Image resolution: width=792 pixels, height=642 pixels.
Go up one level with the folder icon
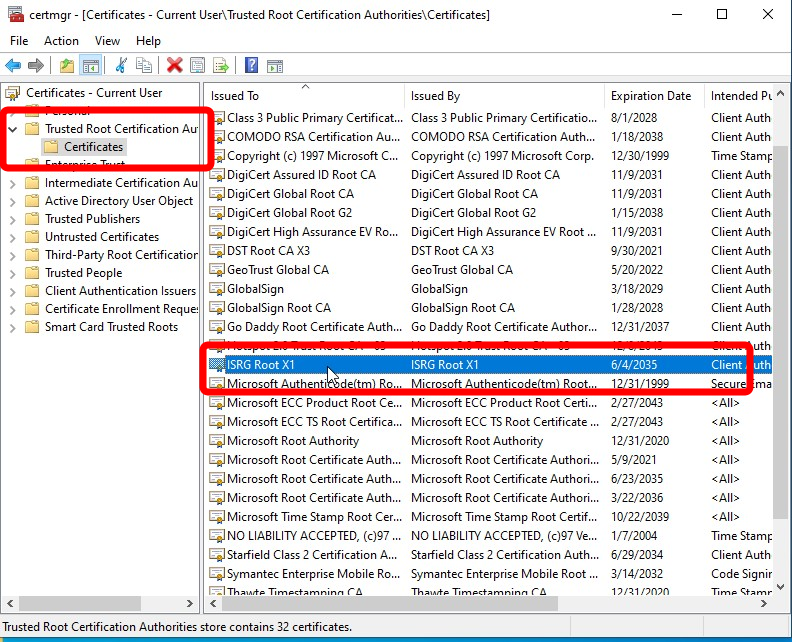67,65
